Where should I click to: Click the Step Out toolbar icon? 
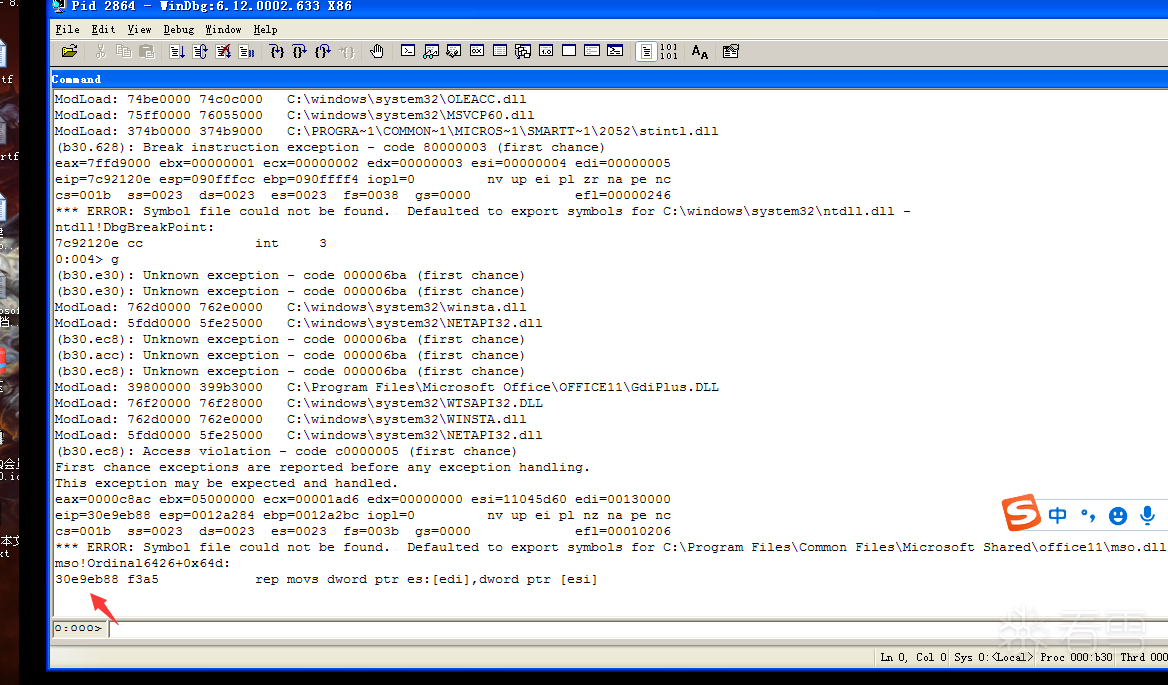coord(323,51)
